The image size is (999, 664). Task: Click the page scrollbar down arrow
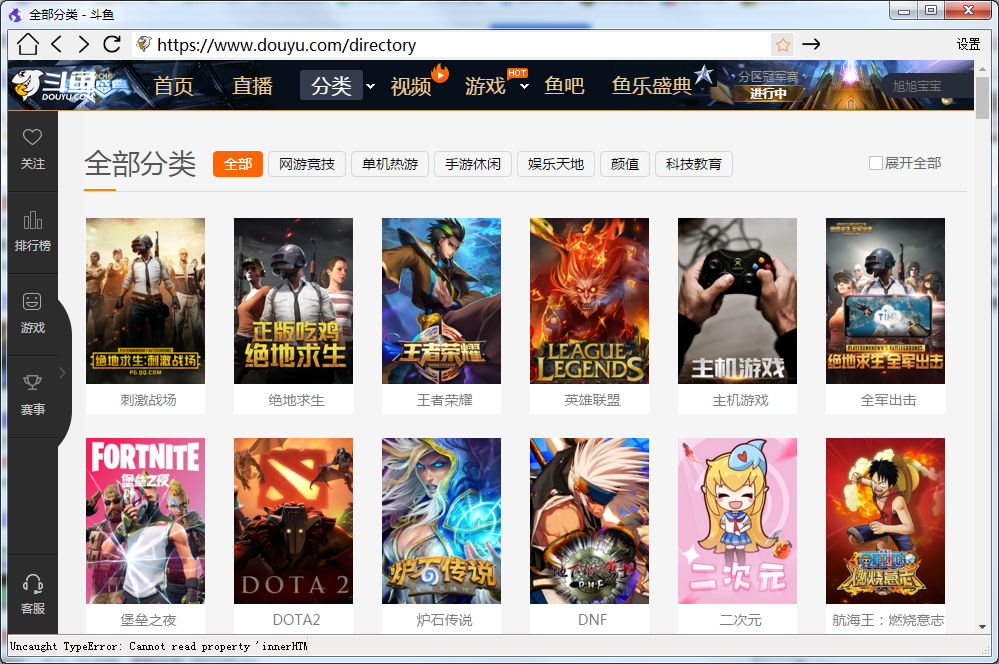tap(982, 627)
